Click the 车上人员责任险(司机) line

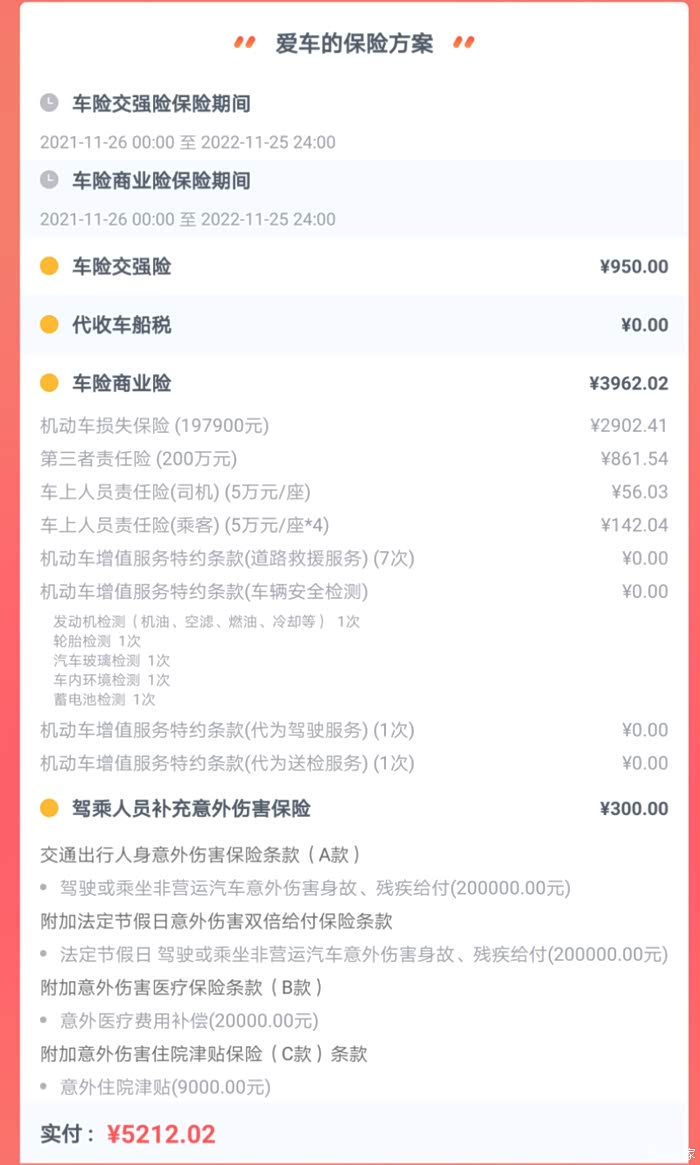(x=175, y=492)
